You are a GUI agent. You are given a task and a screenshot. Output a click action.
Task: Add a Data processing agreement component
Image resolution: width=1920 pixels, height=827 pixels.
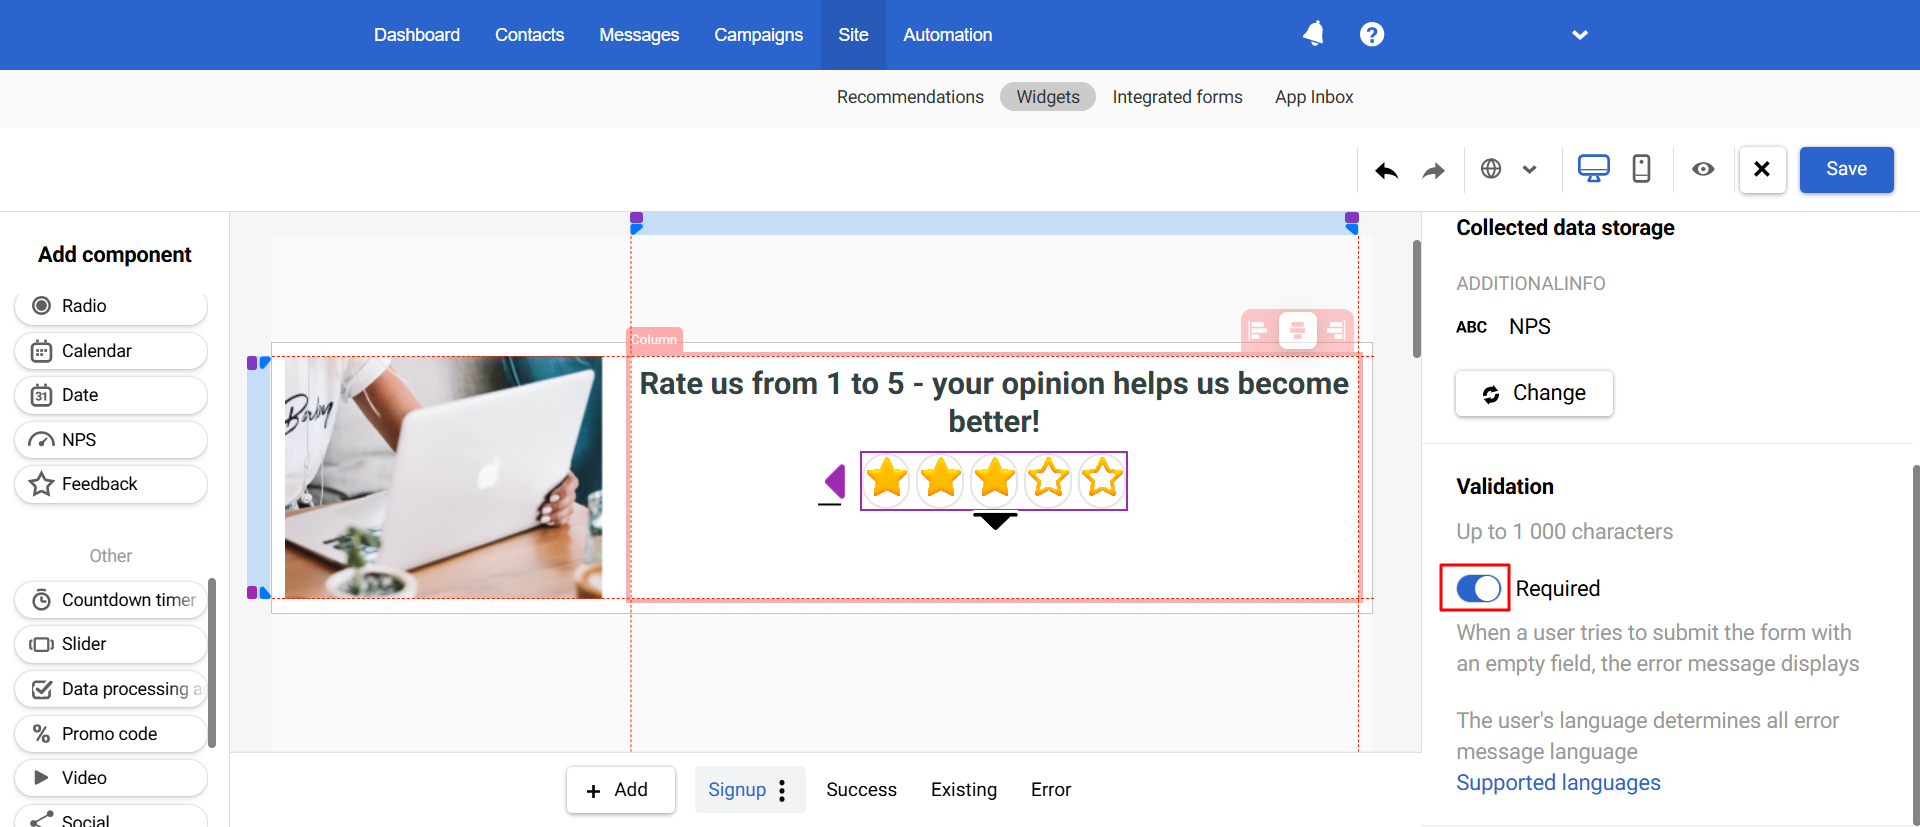[x=111, y=689]
